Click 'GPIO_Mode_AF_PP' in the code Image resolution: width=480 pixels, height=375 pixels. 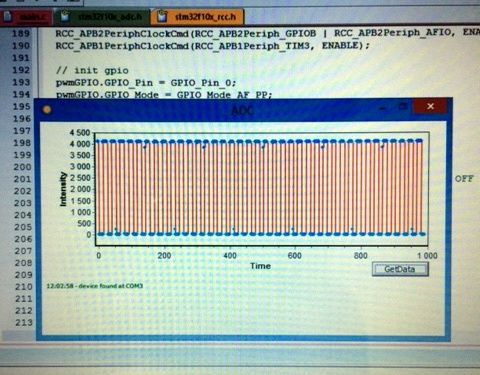222,95
